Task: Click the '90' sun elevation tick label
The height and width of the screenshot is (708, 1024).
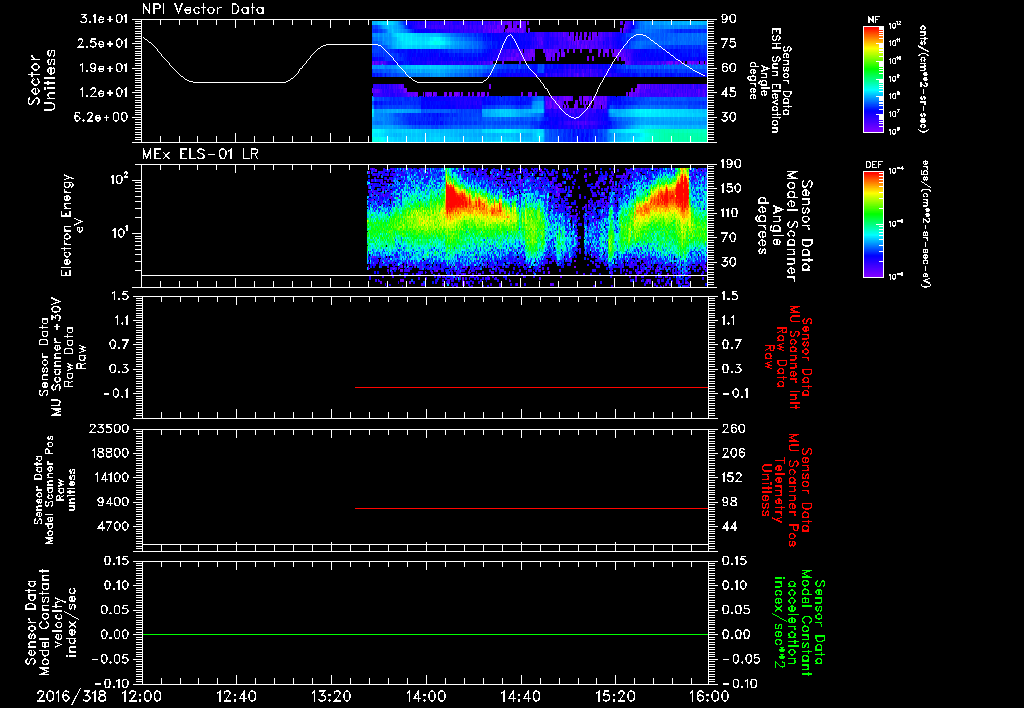Action: (x=729, y=19)
